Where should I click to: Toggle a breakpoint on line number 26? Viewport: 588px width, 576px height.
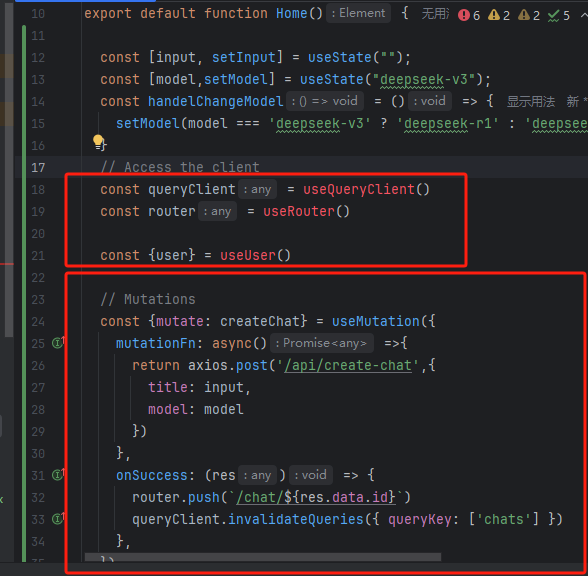point(38,366)
